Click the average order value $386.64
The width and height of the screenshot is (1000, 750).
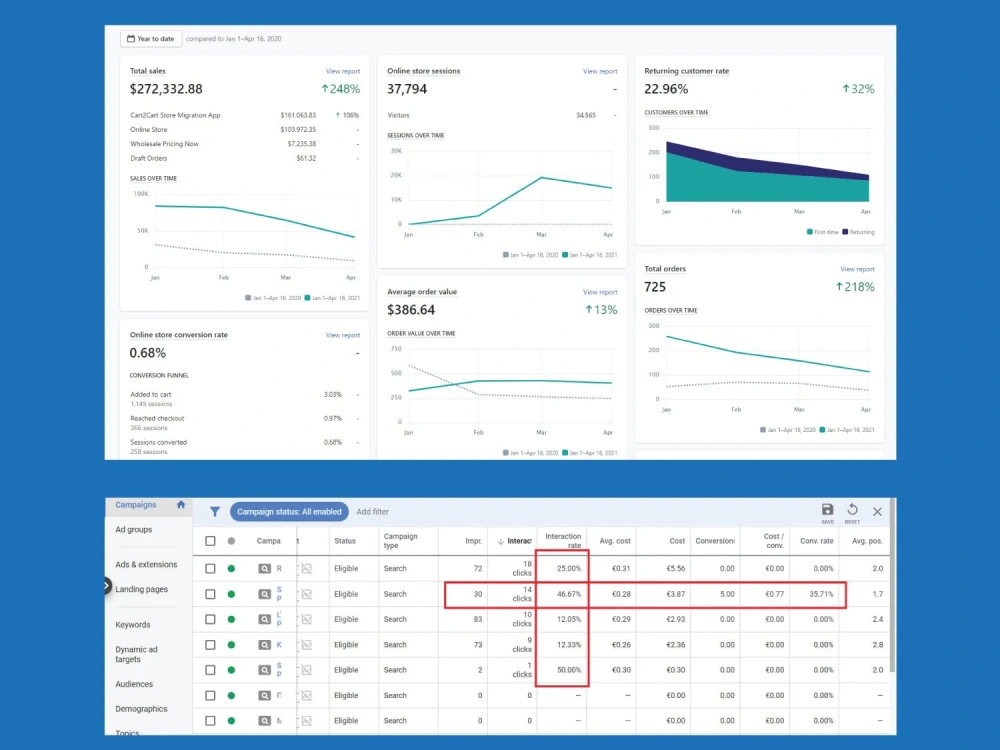click(x=411, y=310)
